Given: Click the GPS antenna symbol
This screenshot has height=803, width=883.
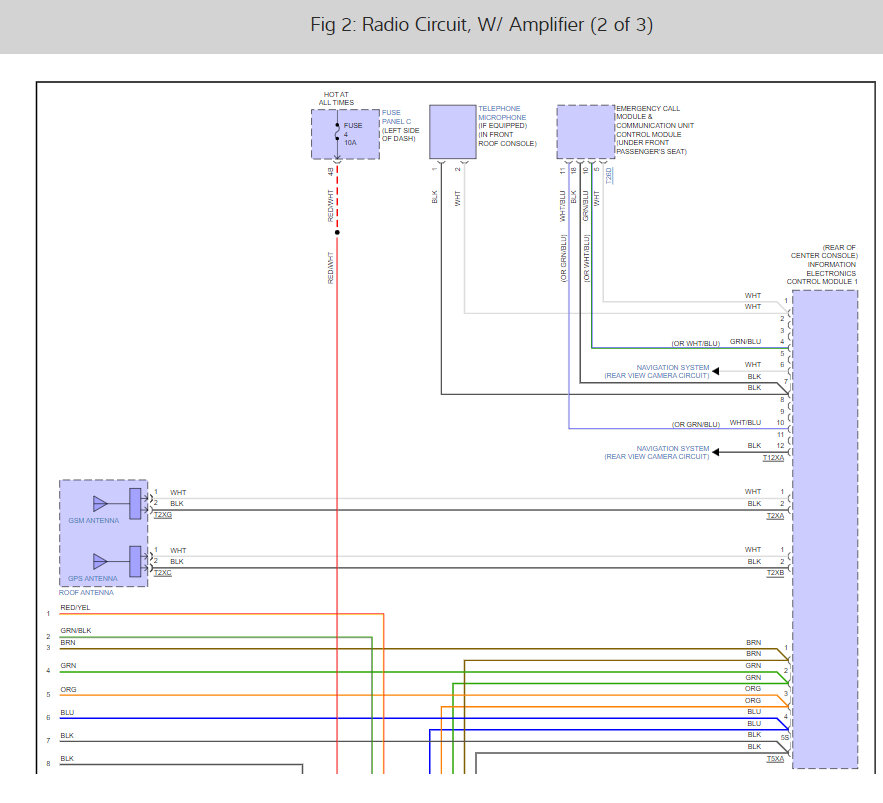Looking at the screenshot, I should coord(100,560).
